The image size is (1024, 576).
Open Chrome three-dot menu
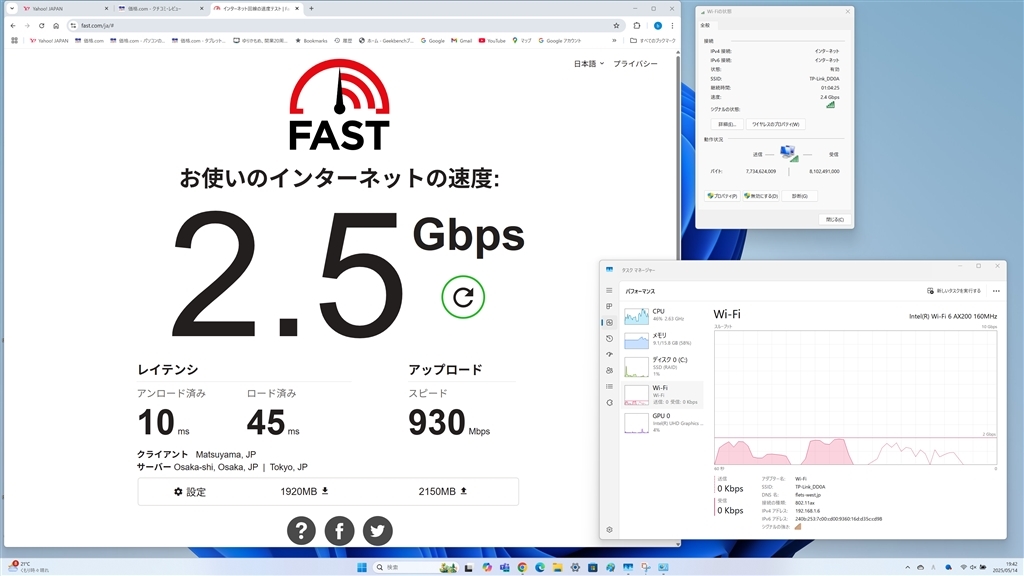click(672, 25)
